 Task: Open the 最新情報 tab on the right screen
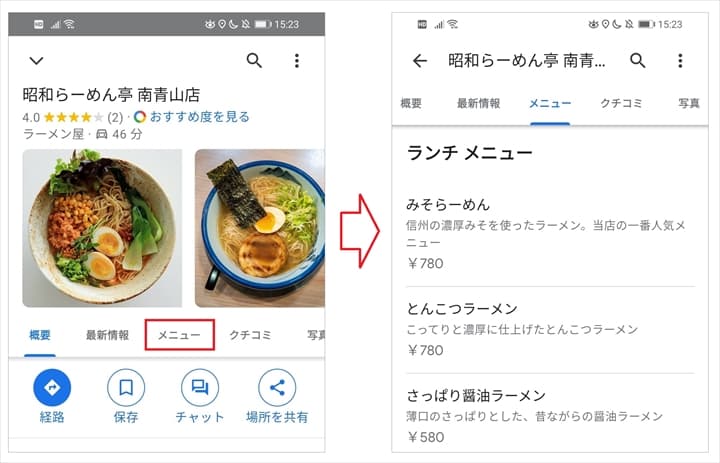tap(478, 103)
